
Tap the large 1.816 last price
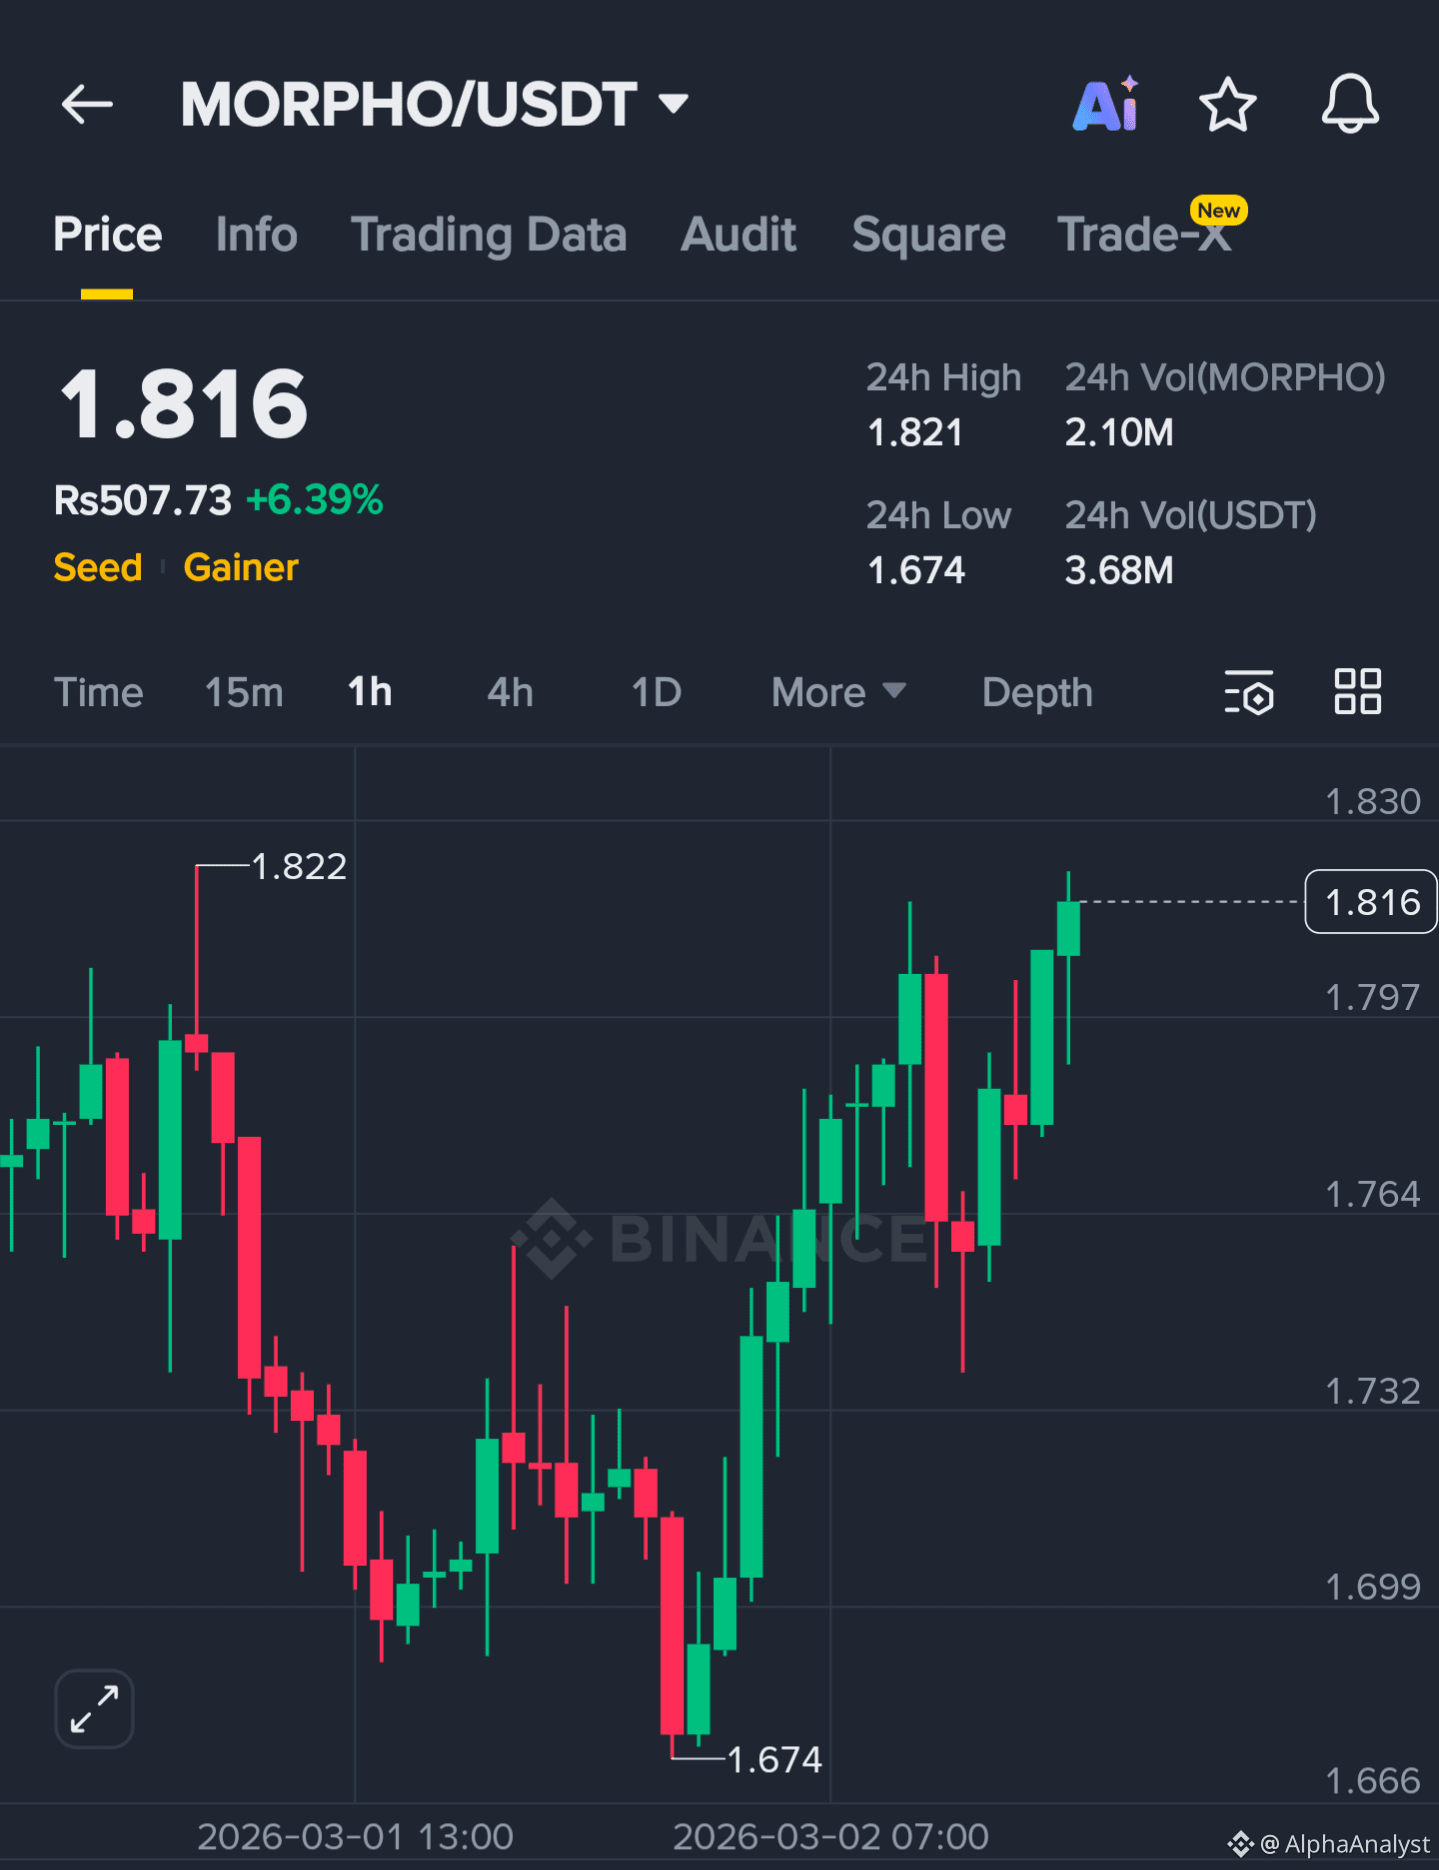(x=183, y=404)
